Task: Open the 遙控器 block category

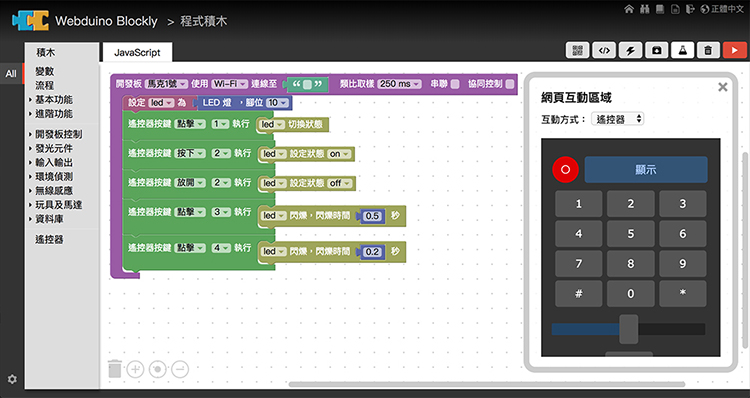Action: tap(49, 239)
